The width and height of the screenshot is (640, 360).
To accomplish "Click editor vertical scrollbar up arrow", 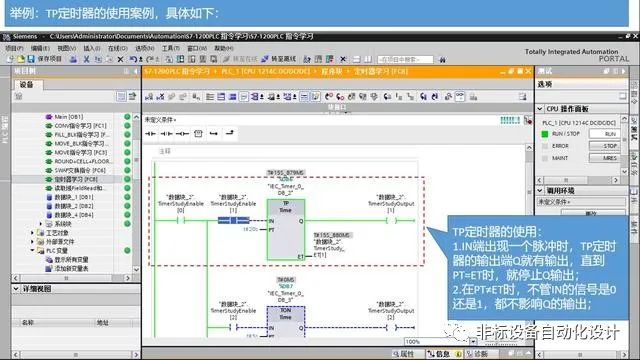I will point(529,147).
